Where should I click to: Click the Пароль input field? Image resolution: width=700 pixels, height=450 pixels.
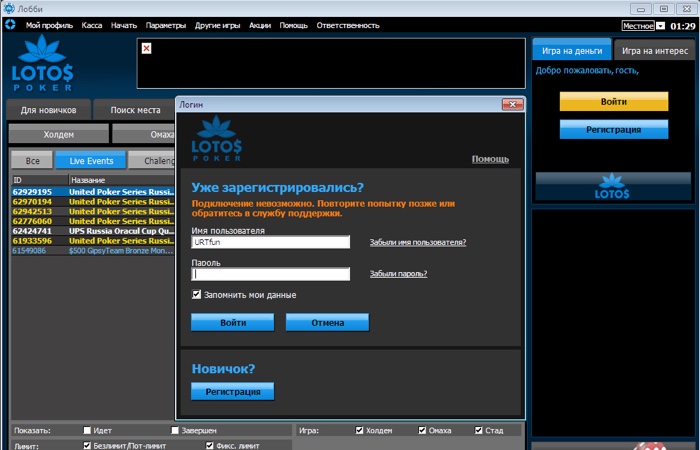click(x=271, y=274)
